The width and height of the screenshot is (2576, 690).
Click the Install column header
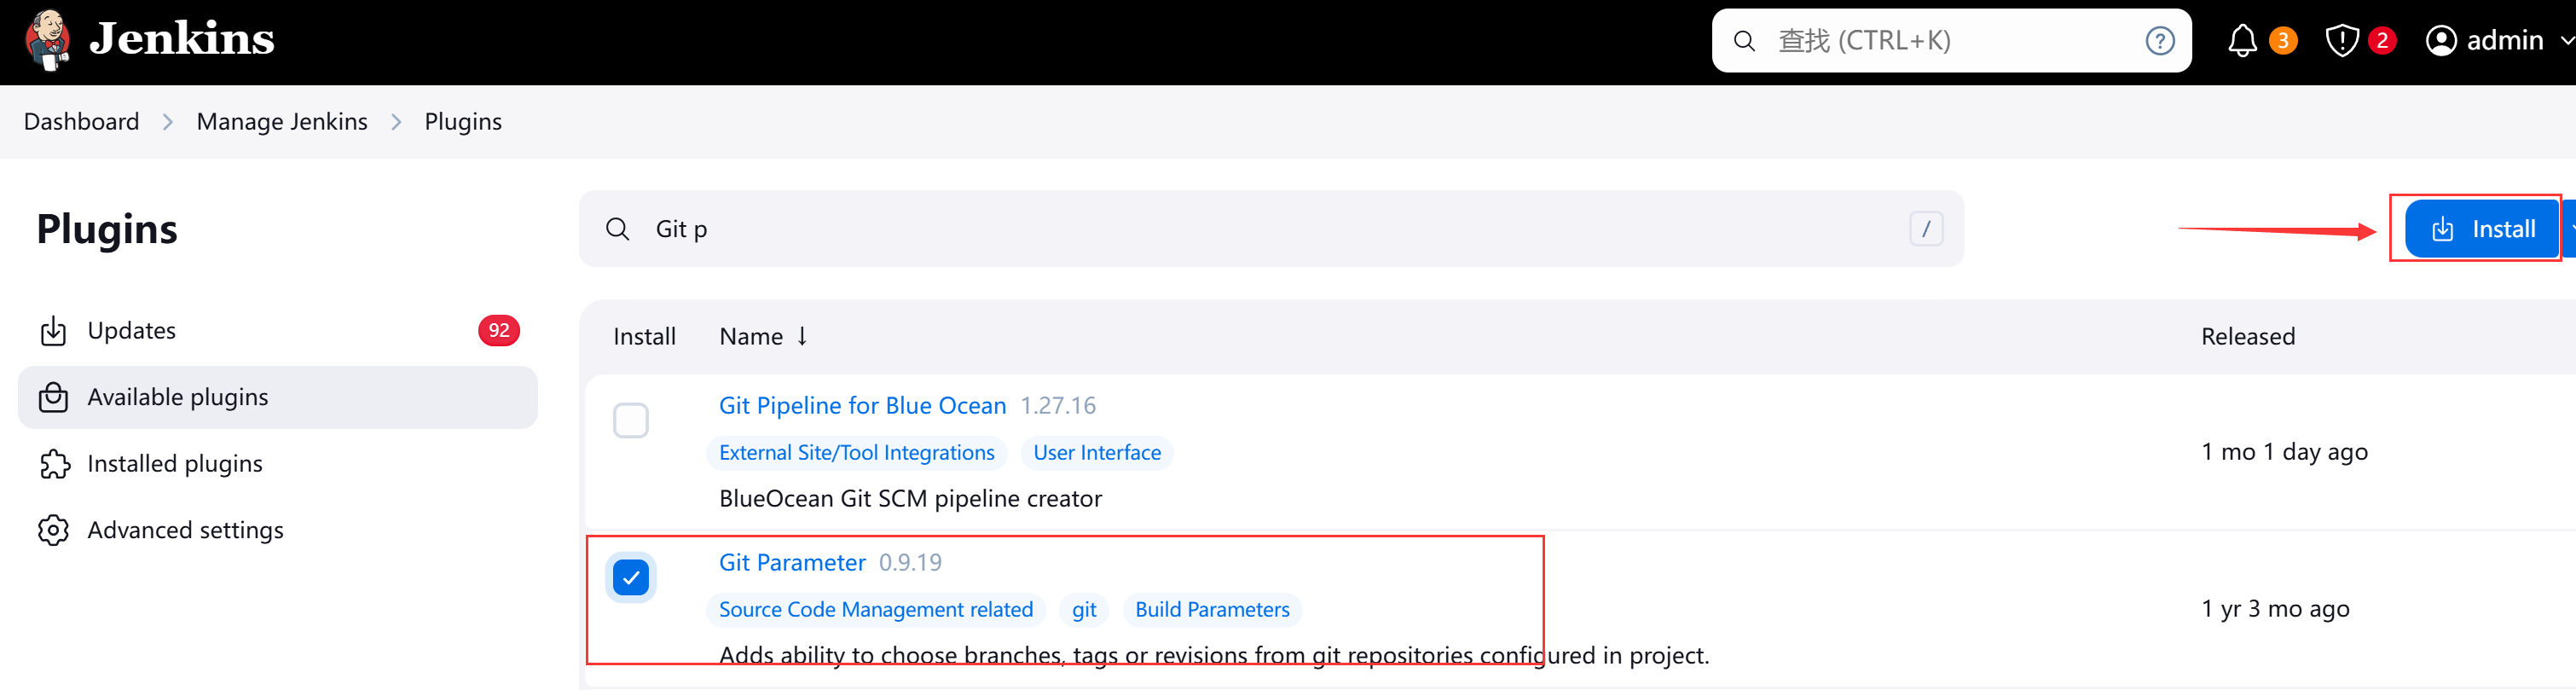[644, 336]
